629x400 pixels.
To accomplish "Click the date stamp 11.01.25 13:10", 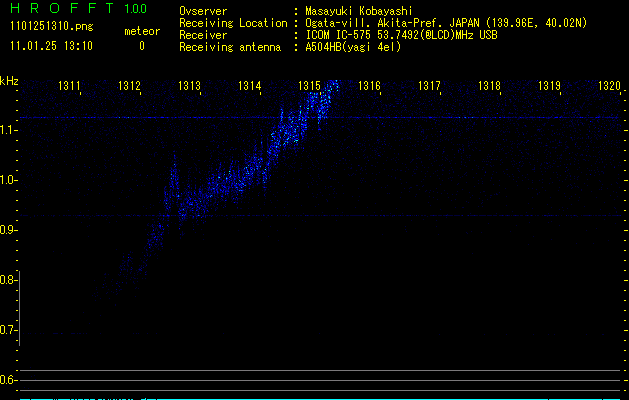I will click(x=51, y=46).
